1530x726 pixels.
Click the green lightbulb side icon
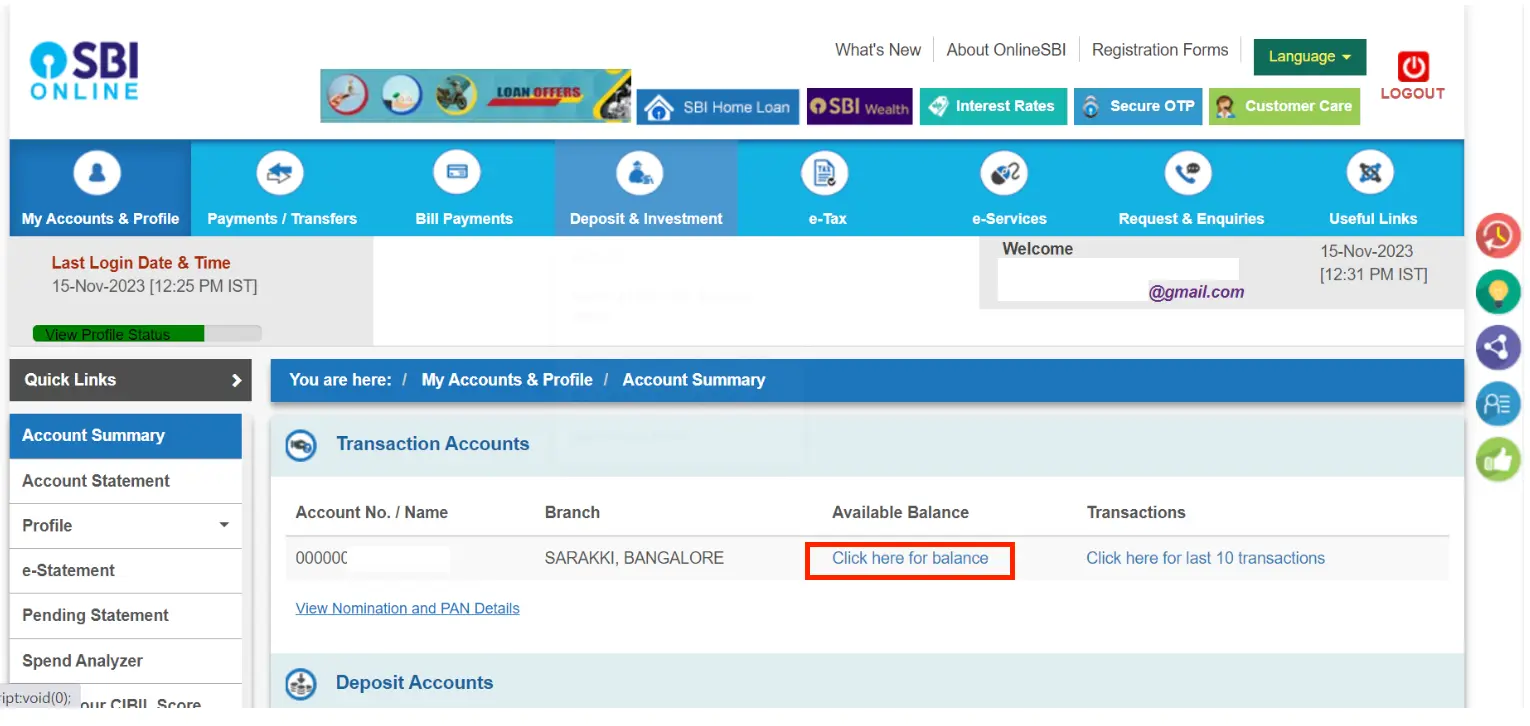[1498, 292]
